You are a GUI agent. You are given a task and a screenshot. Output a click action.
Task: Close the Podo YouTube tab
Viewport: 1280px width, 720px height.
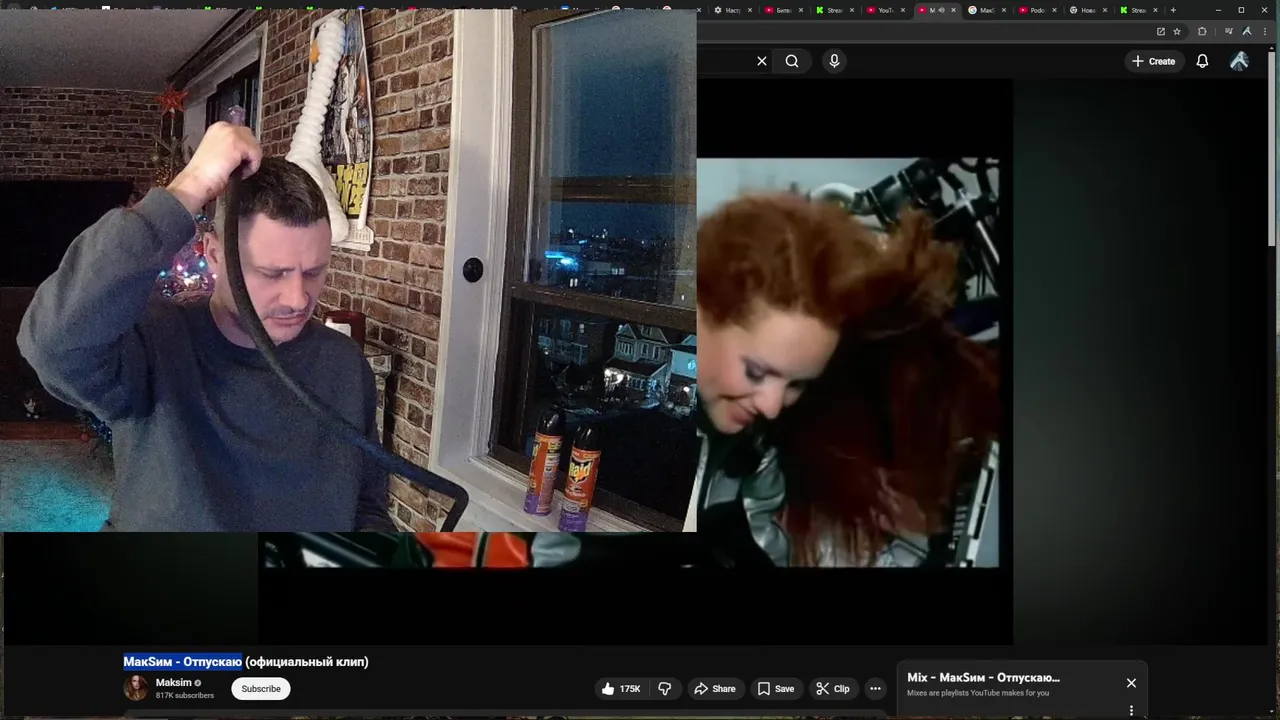[x=1054, y=10]
